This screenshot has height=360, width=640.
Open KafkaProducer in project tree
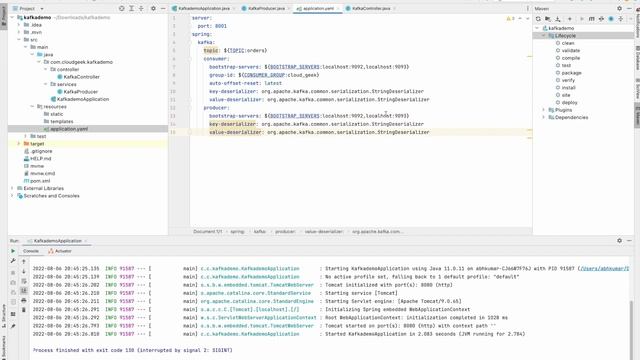pos(80,92)
